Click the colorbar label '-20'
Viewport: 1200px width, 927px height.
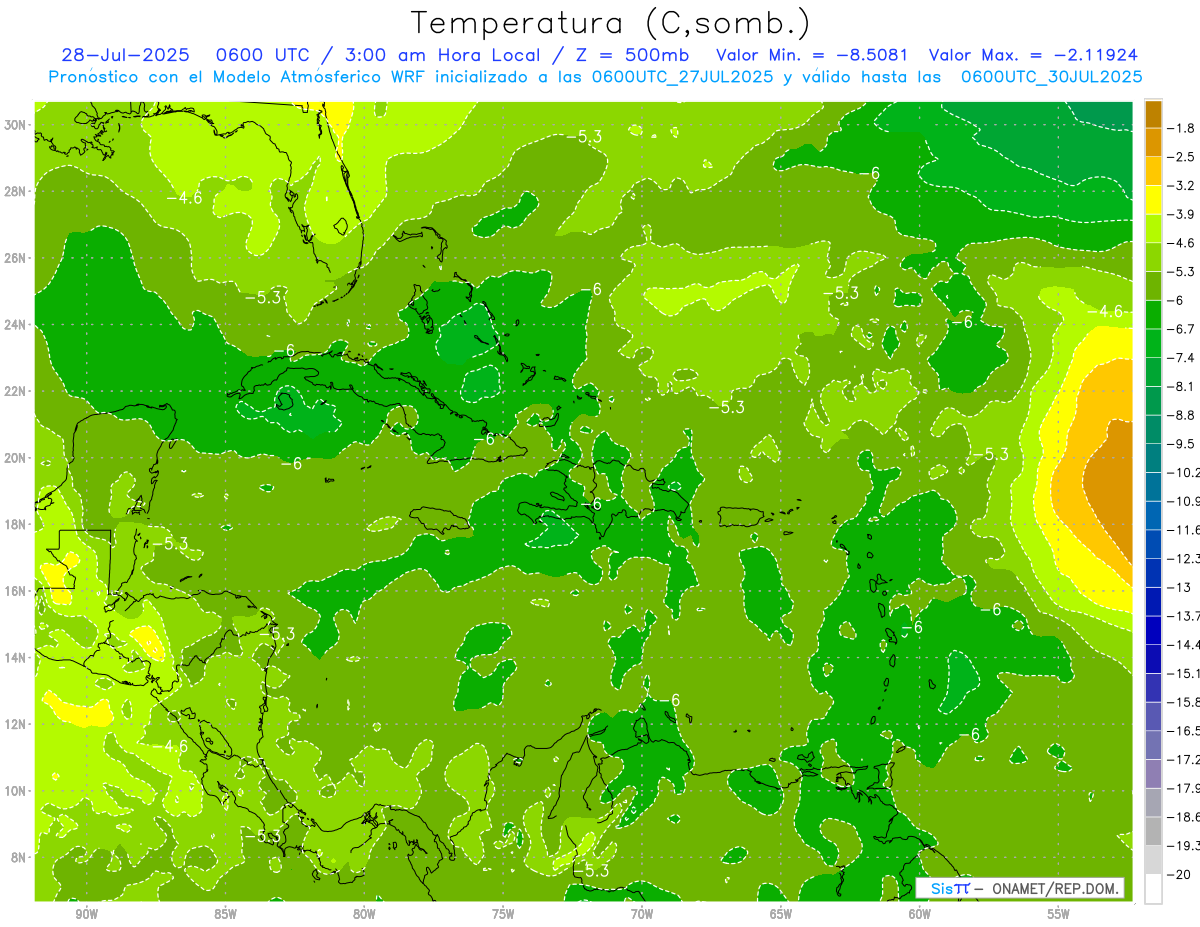[1179, 874]
